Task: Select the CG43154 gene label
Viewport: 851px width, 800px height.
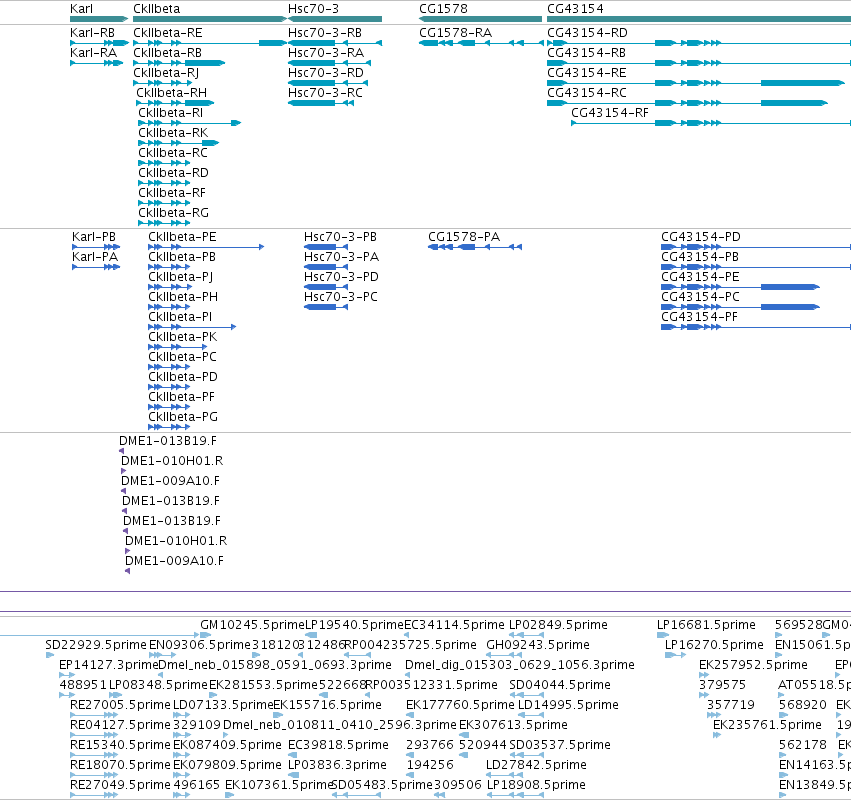Action: pyautogui.click(x=575, y=9)
